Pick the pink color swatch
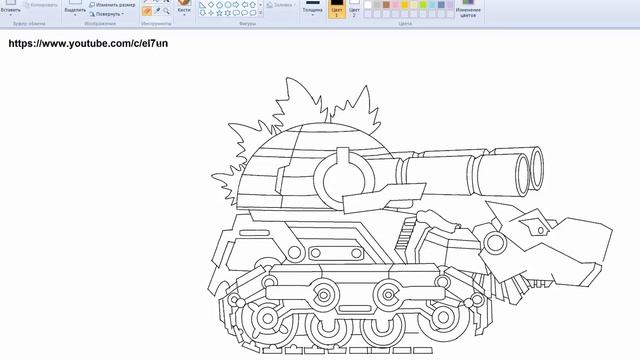Image resolution: width=640 pixels, height=360 pixels. coord(396,5)
